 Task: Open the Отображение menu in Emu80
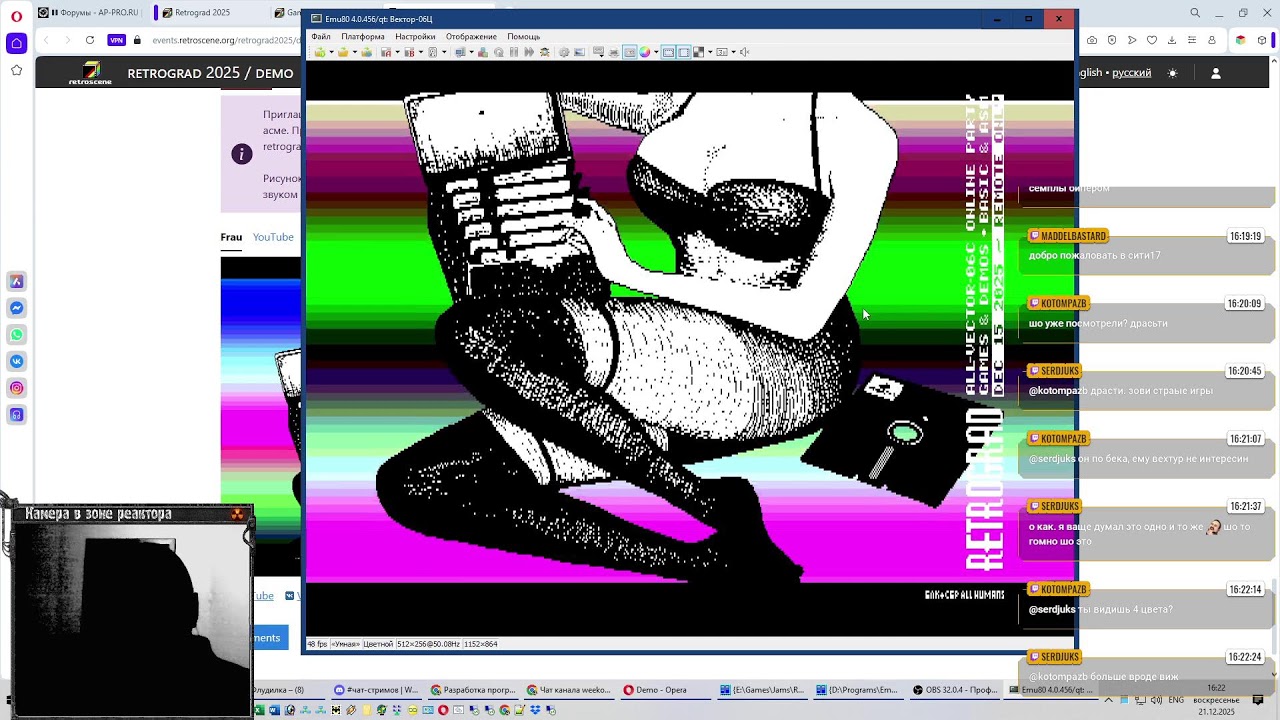(x=471, y=37)
